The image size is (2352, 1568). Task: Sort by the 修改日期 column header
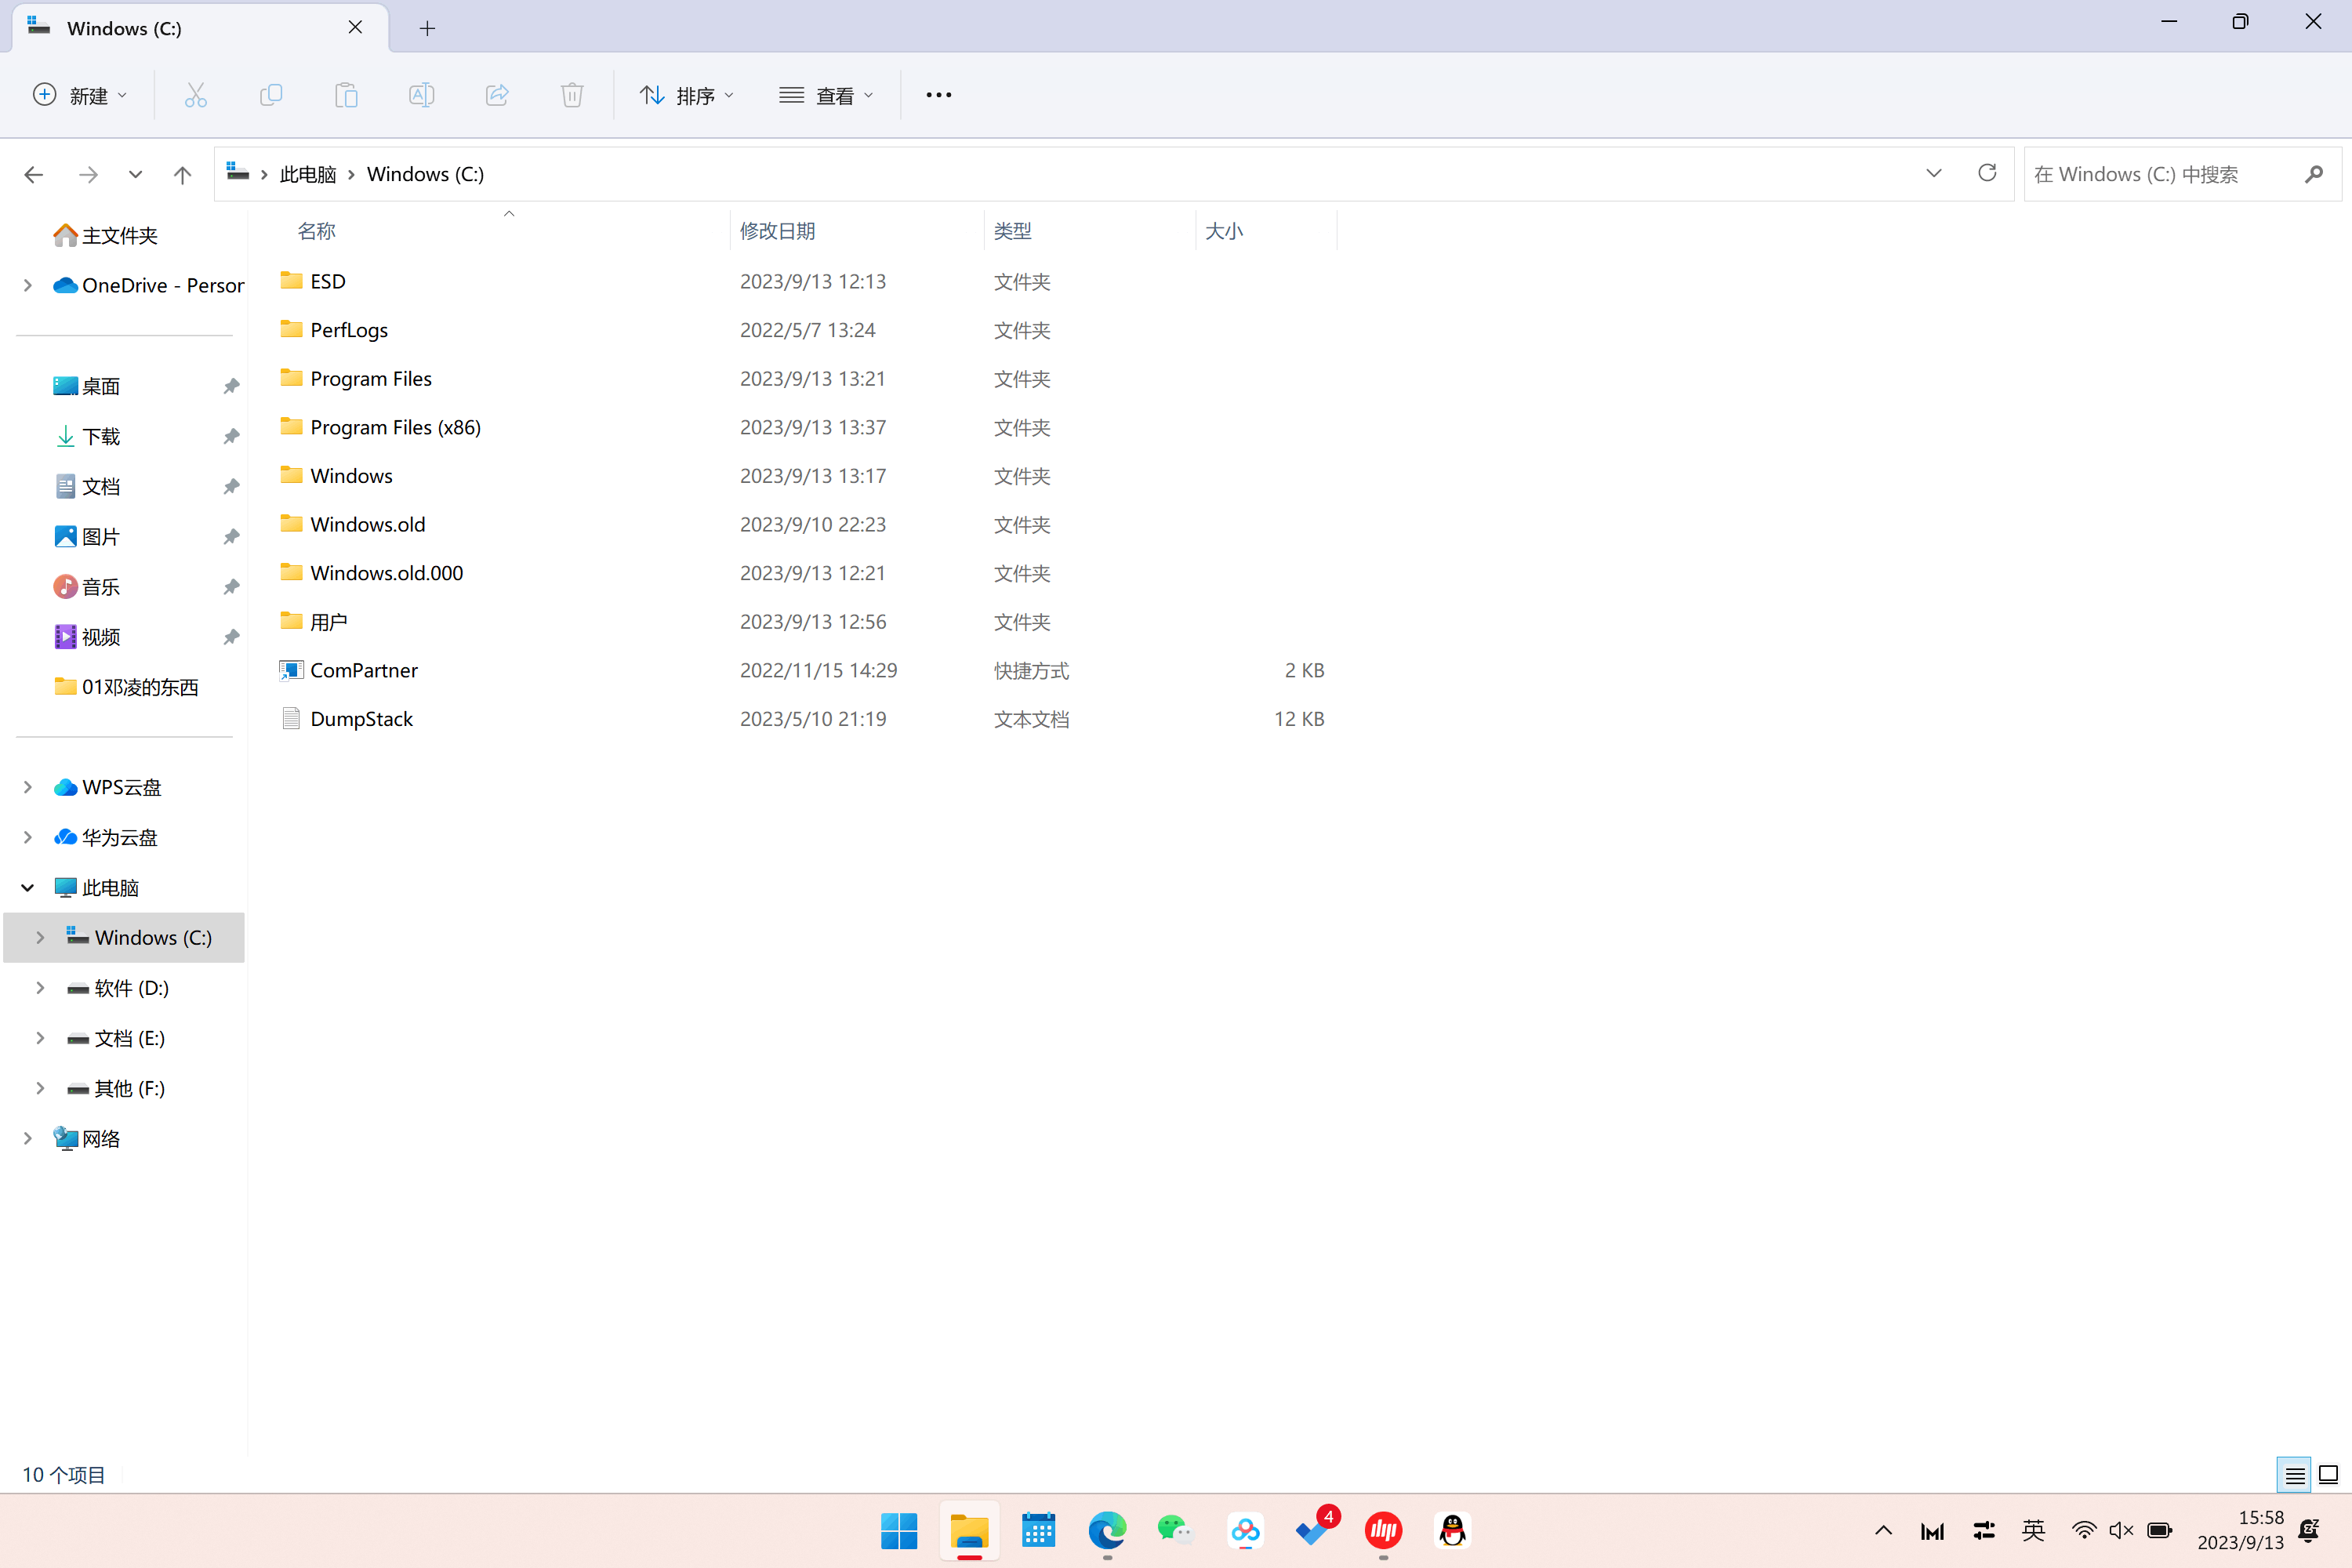(x=777, y=231)
